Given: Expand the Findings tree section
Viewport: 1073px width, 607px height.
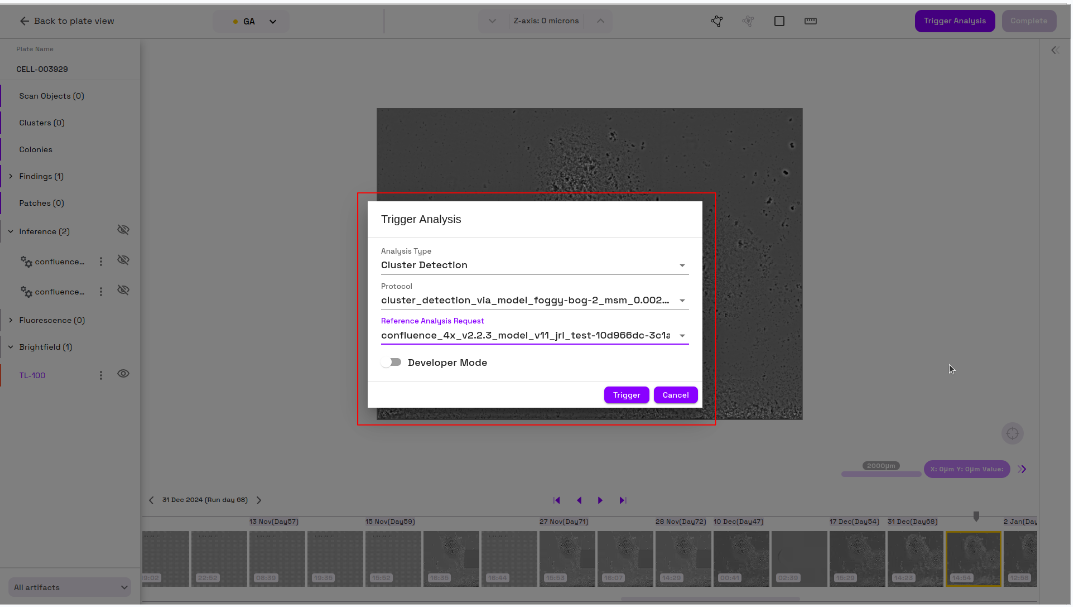Looking at the screenshot, I should point(11,177).
